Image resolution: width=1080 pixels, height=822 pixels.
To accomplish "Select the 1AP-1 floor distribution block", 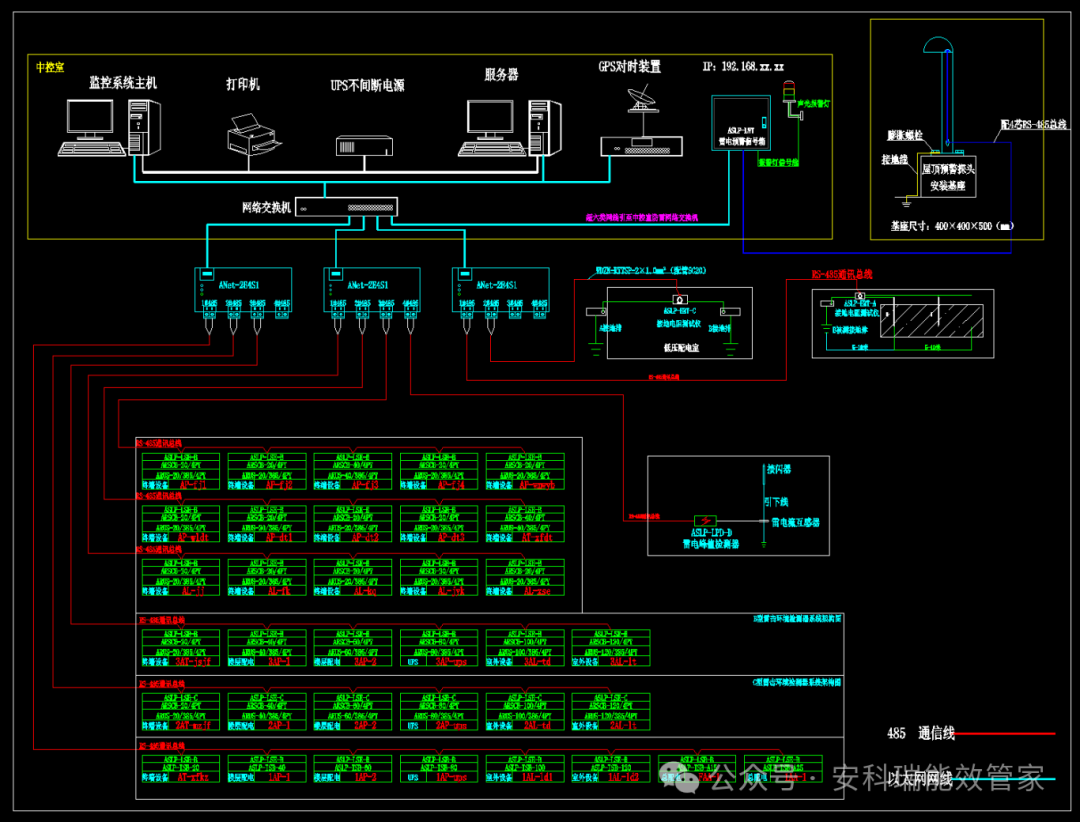I will 267,768.
